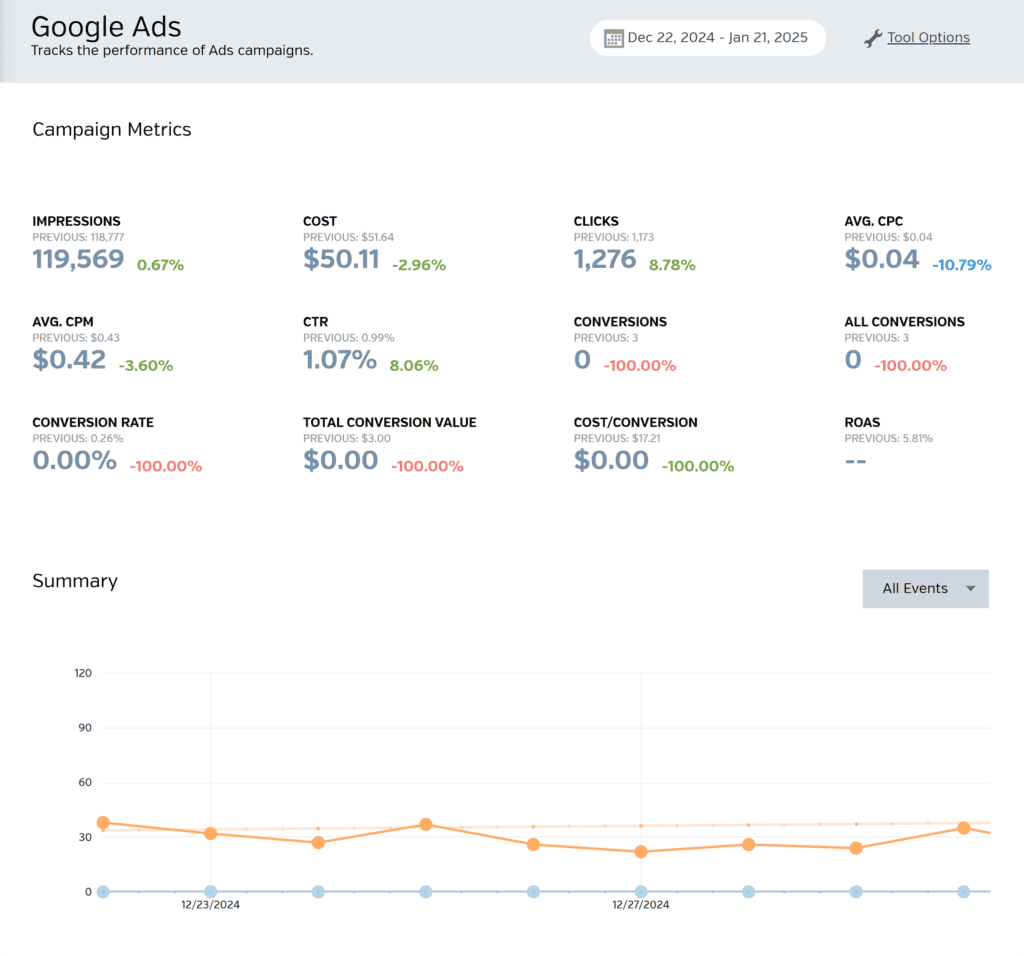Click the Total Conversion Value $0.00

click(x=341, y=460)
